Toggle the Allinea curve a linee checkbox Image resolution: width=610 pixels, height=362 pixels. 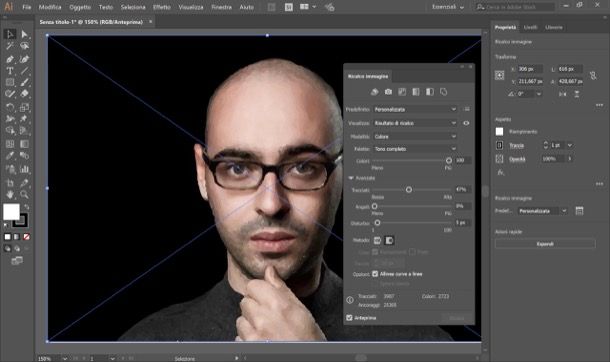[375, 274]
